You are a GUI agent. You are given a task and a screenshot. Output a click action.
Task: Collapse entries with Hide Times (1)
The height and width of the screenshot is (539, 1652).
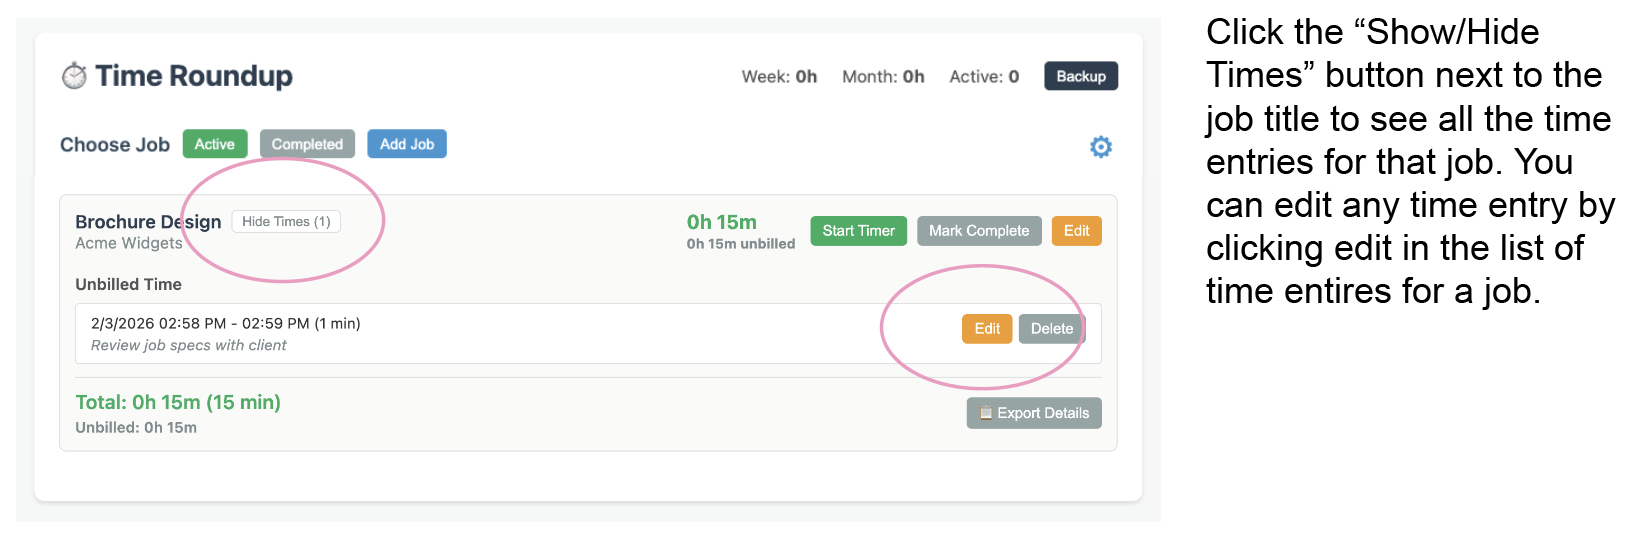click(x=286, y=221)
